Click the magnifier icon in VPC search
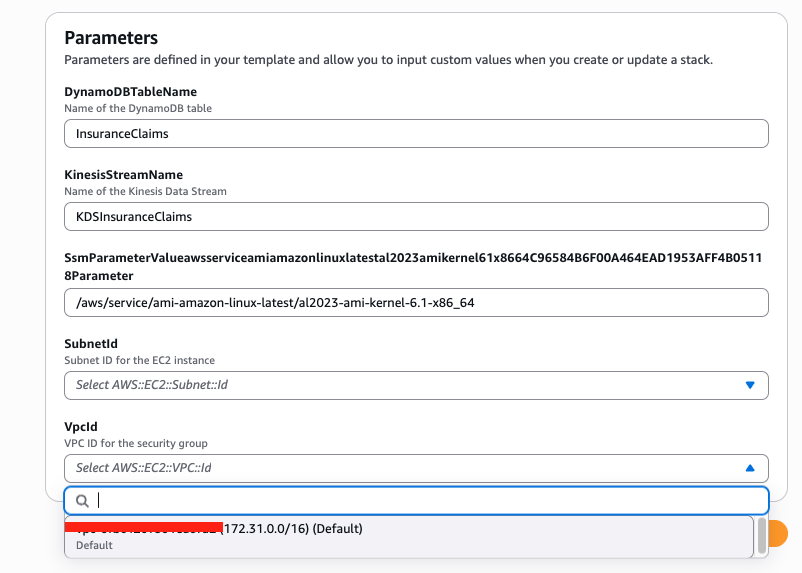This screenshot has width=802, height=573. 83,501
